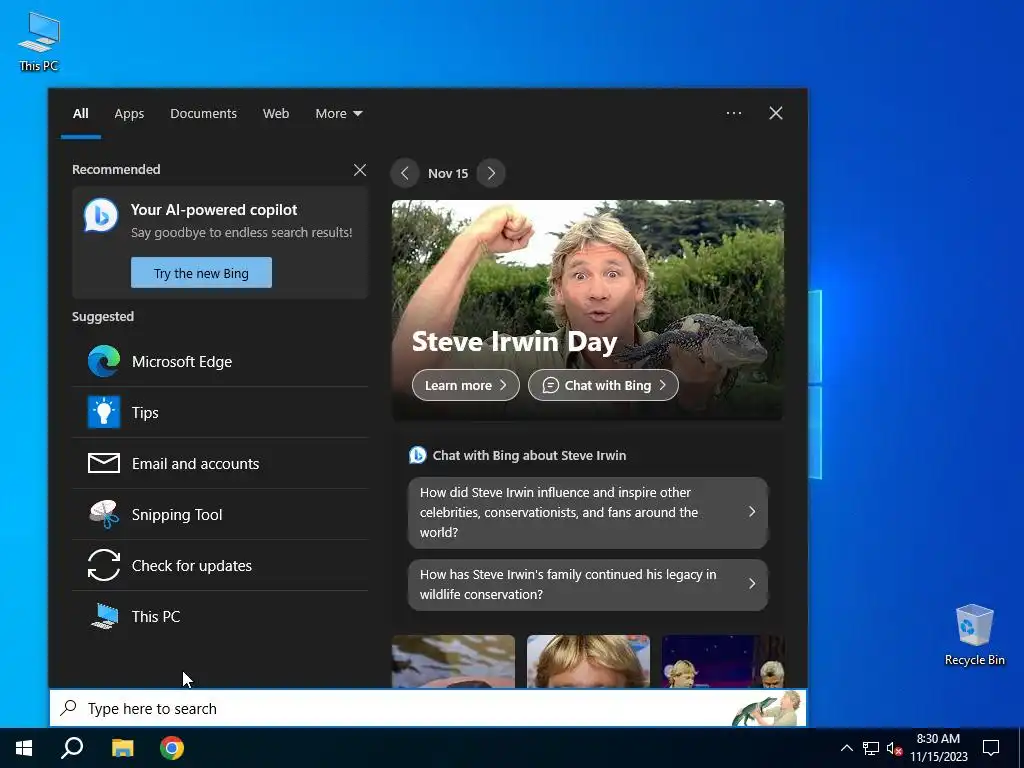Open Recycle Bin on desktop
1024x768 pixels.
pos(974,634)
